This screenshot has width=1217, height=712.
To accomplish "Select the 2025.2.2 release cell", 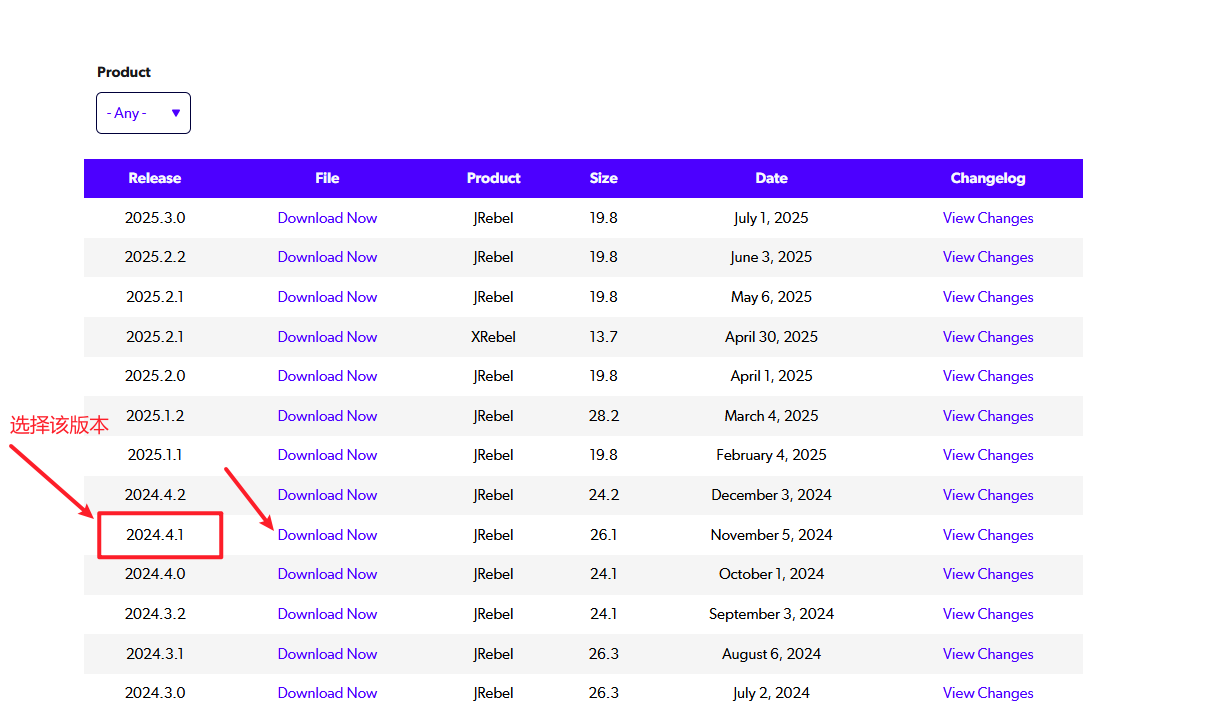I will coord(155,257).
